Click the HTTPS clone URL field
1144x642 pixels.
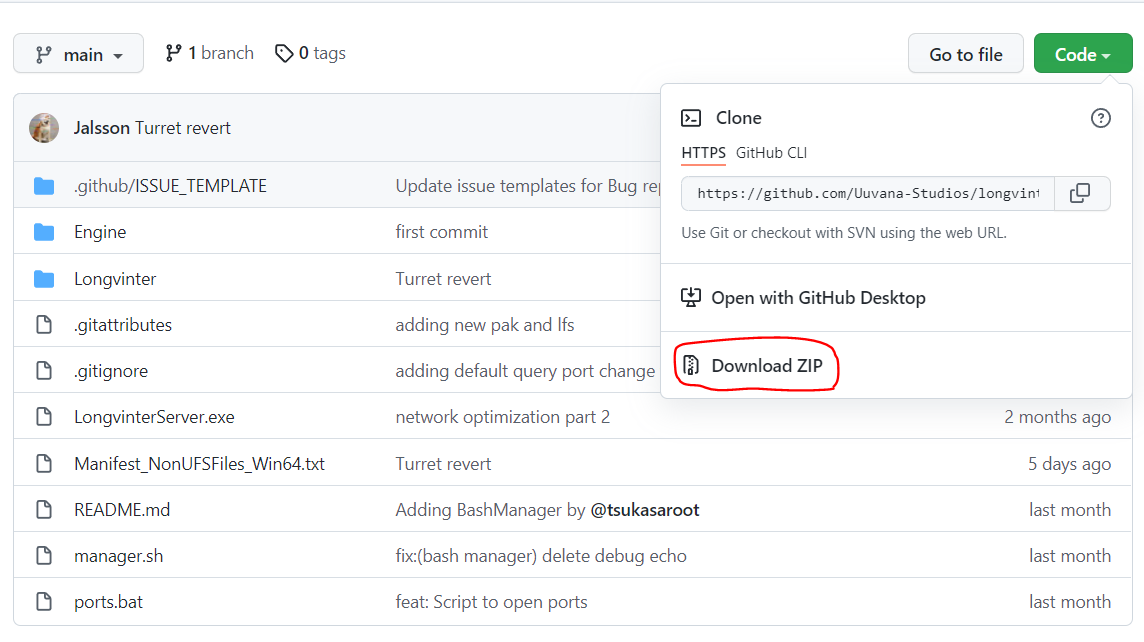coord(867,193)
